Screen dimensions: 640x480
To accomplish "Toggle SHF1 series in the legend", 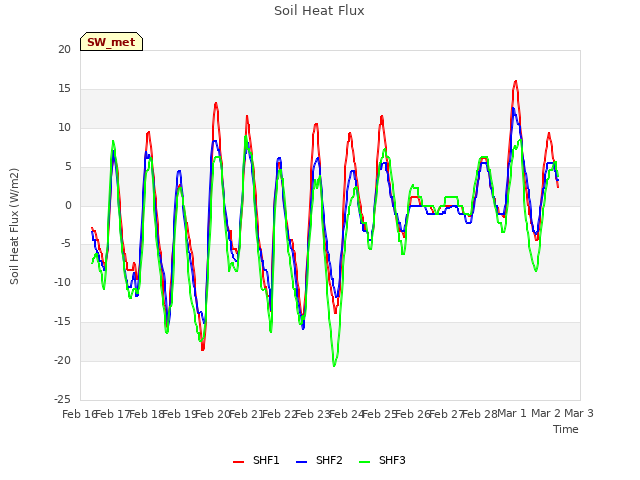I will pyautogui.click(x=256, y=460).
